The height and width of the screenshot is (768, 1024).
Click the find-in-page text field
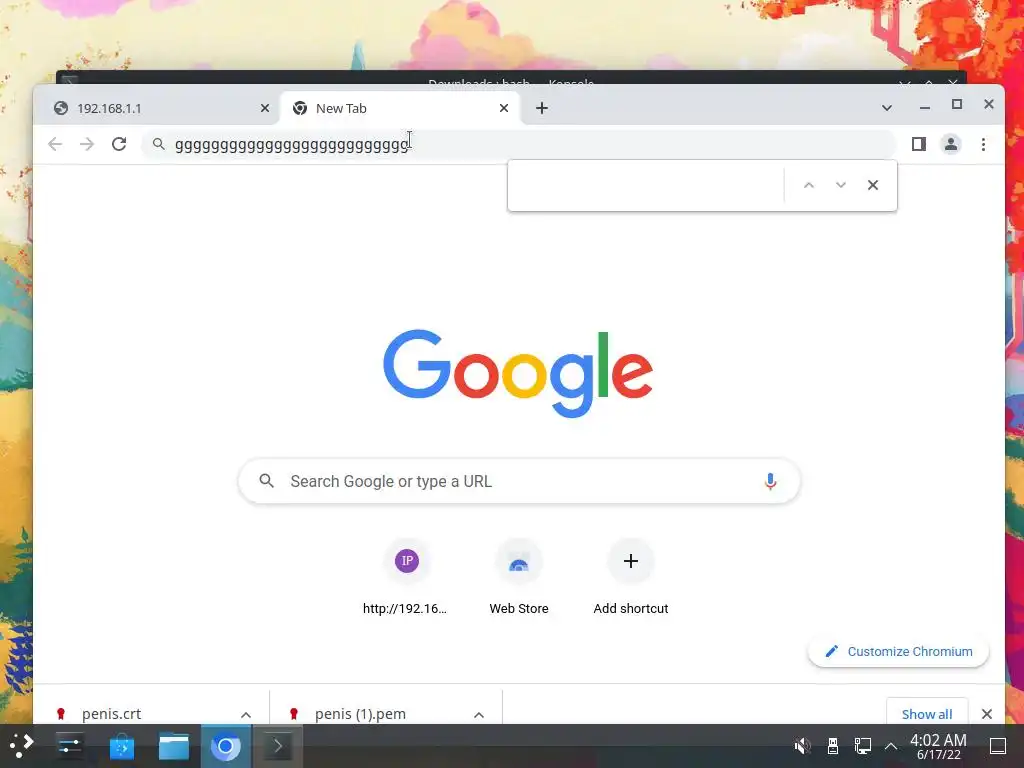[648, 185]
